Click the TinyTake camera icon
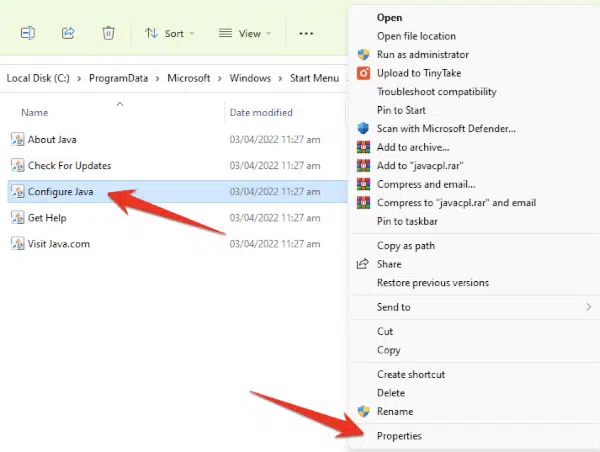Viewport: 600px width, 452px height. pyautogui.click(x=363, y=73)
